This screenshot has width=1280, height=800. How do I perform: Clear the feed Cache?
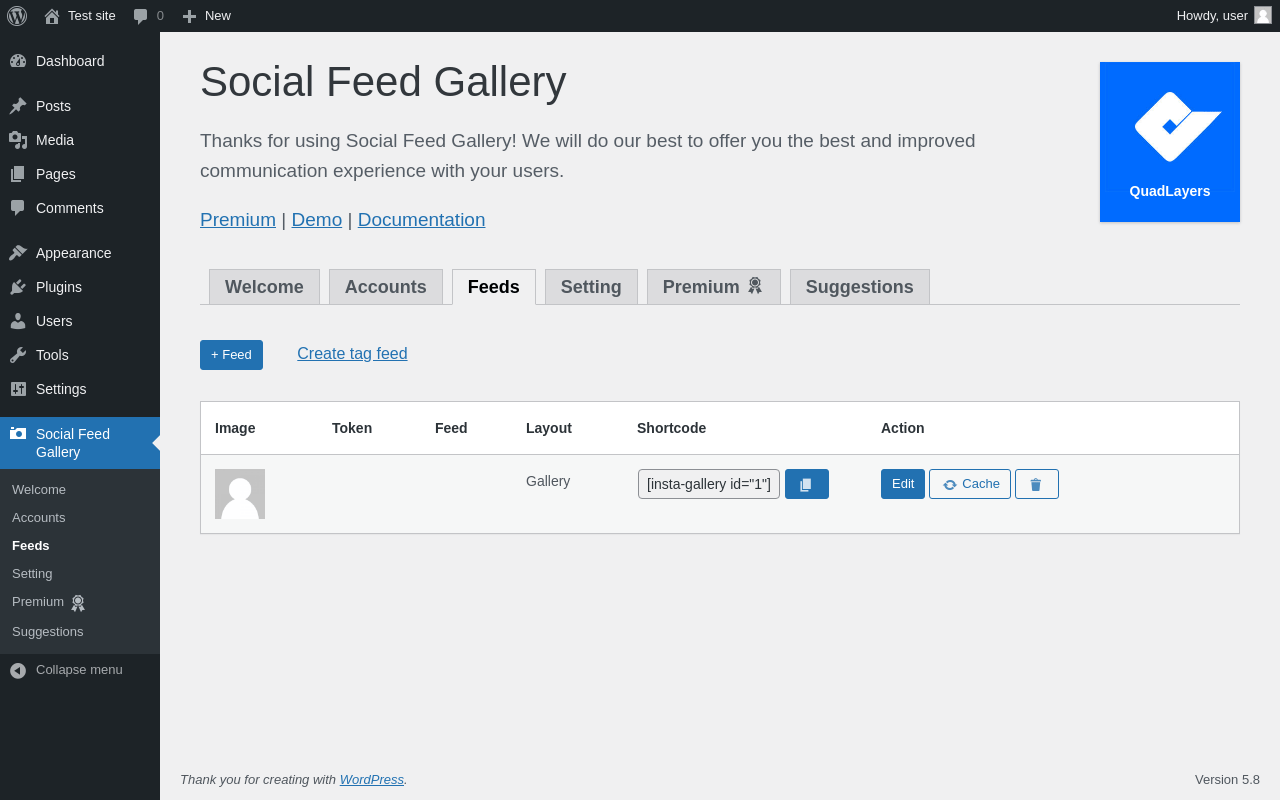click(x=969, y=484)
